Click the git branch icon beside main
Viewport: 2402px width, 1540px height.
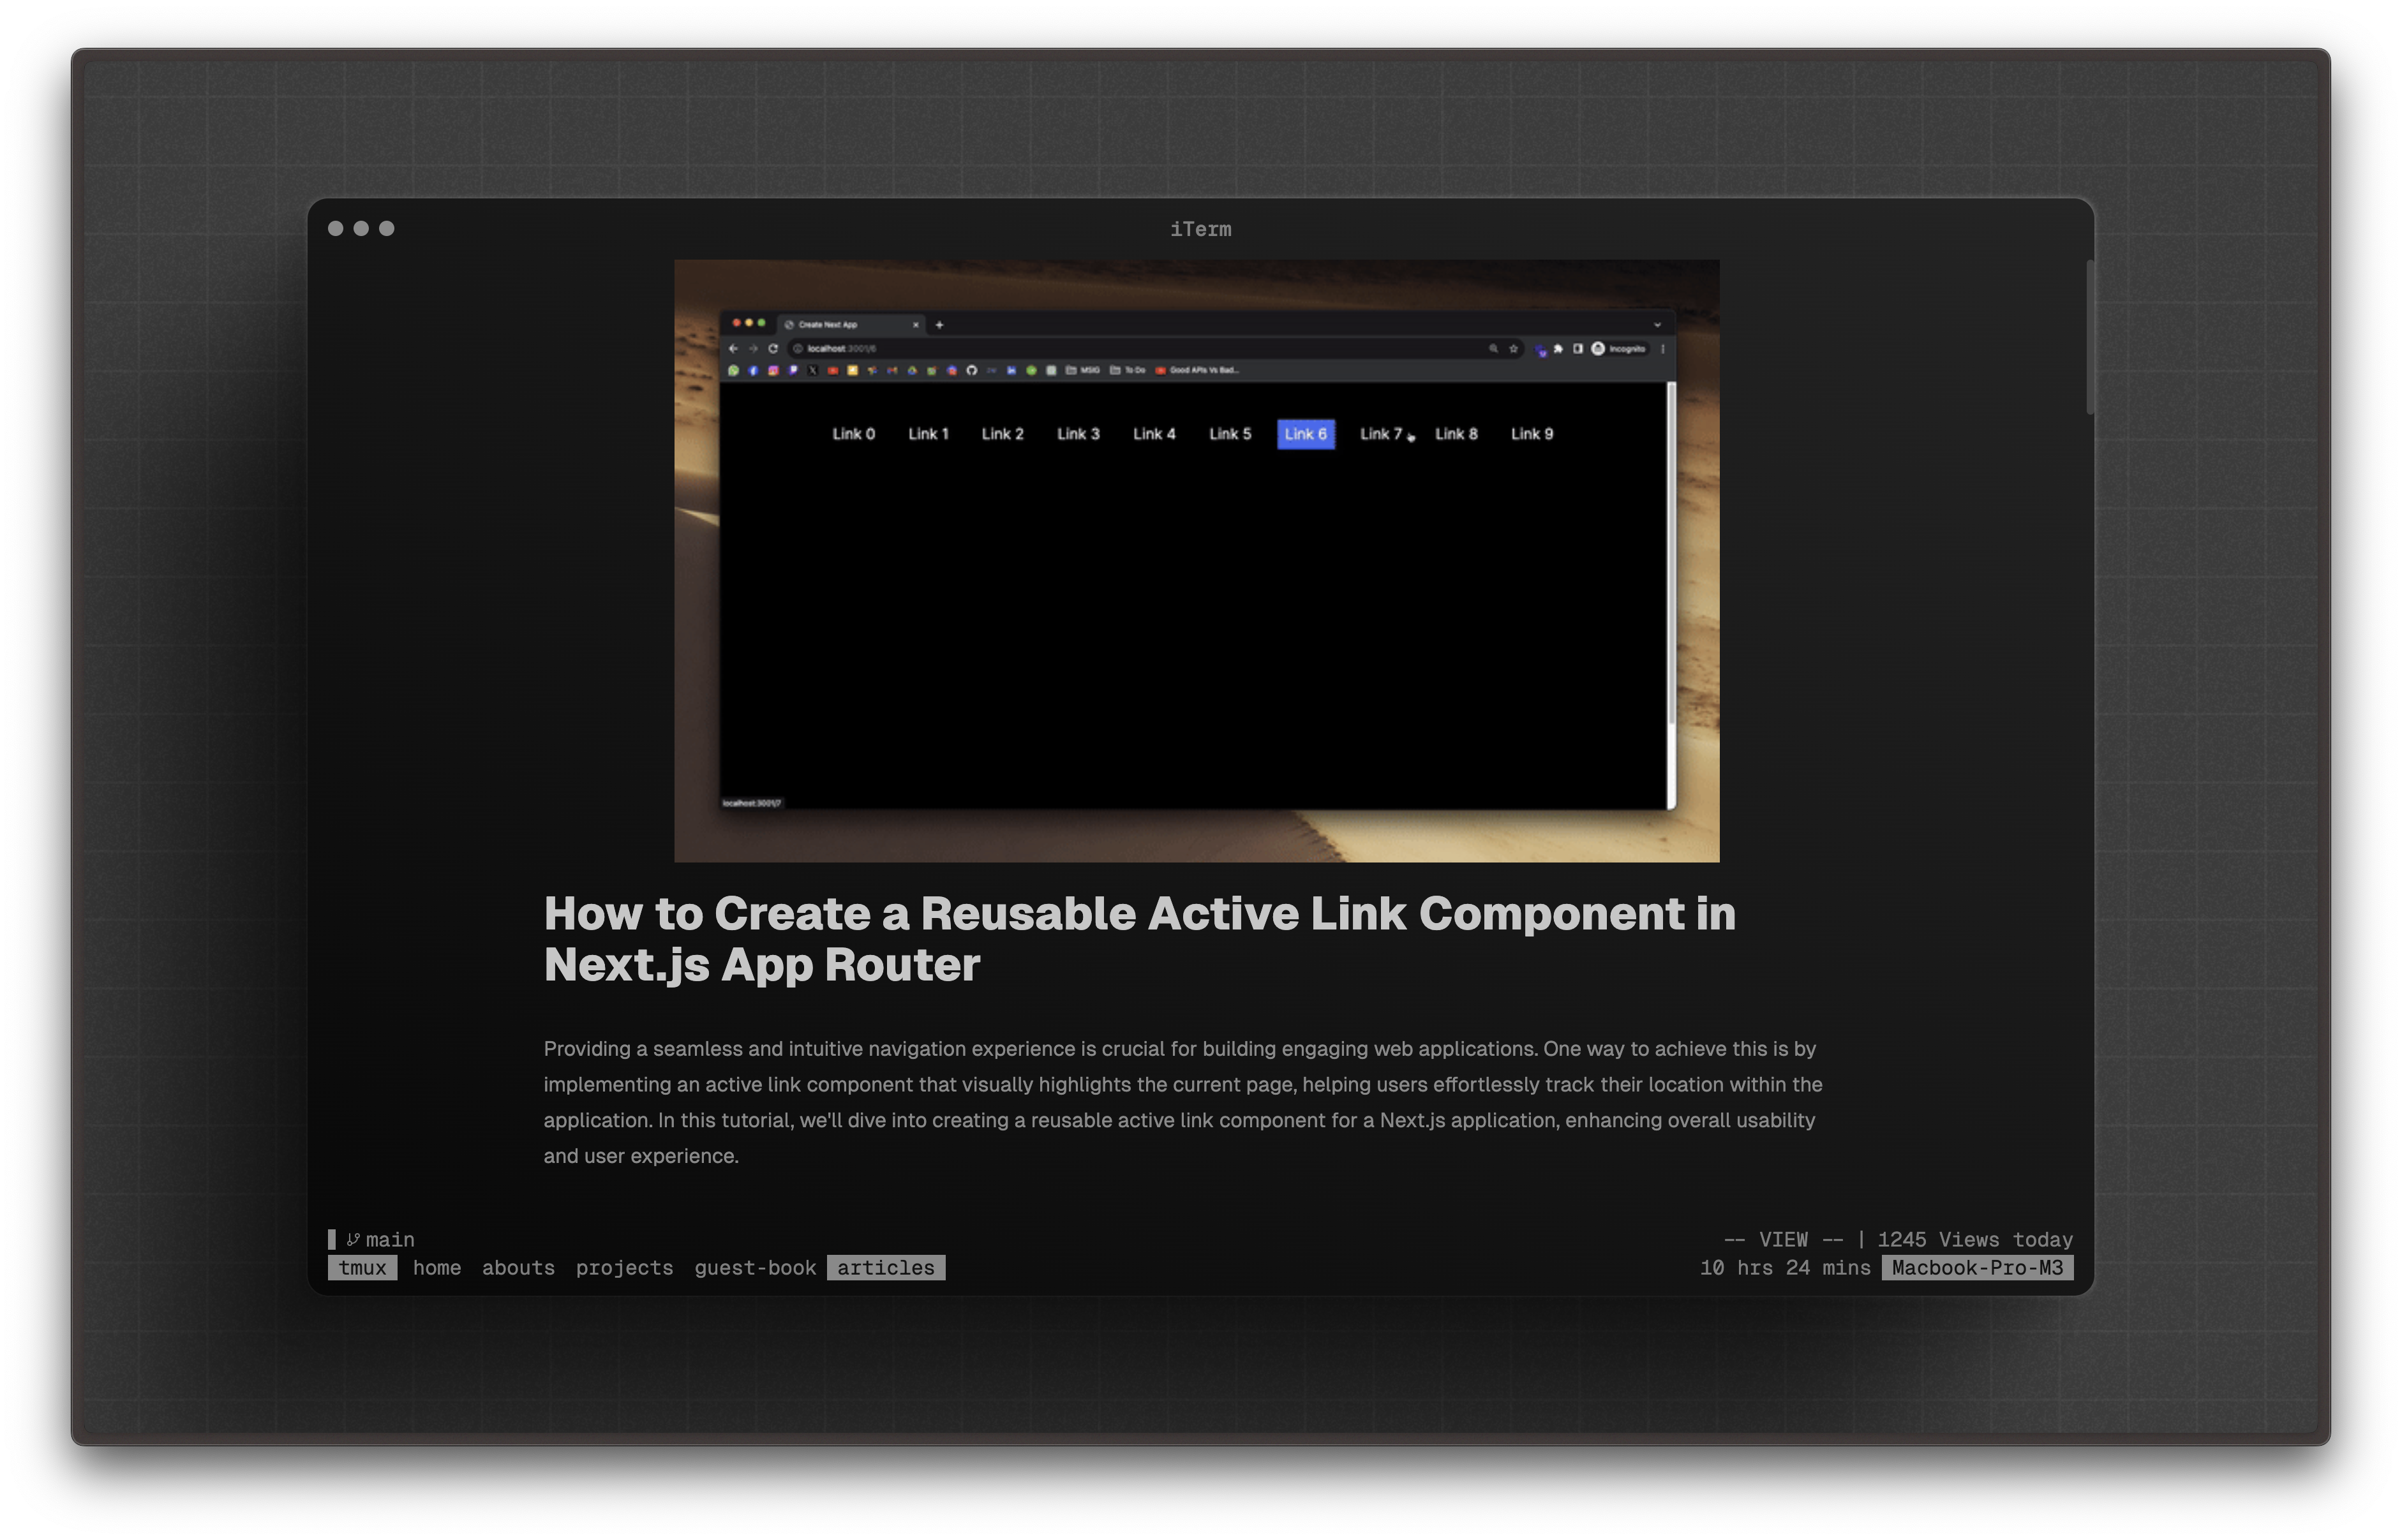[352, 1239]
